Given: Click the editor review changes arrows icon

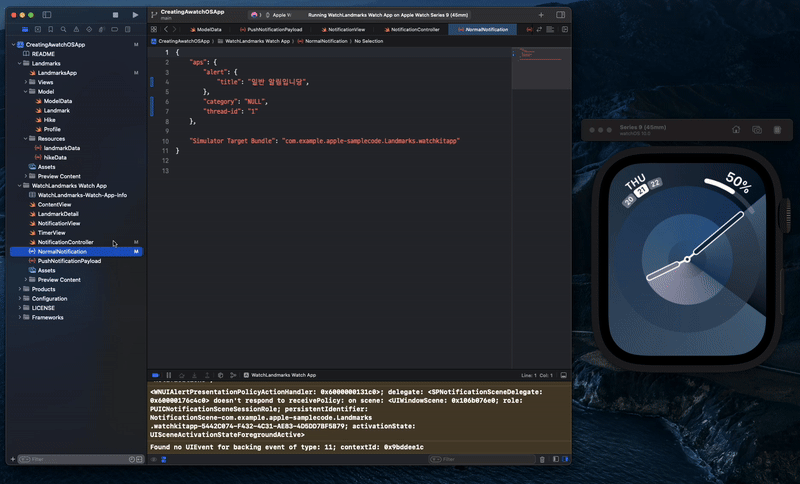Looking at the screenshot, I should (x=539, y=30).
